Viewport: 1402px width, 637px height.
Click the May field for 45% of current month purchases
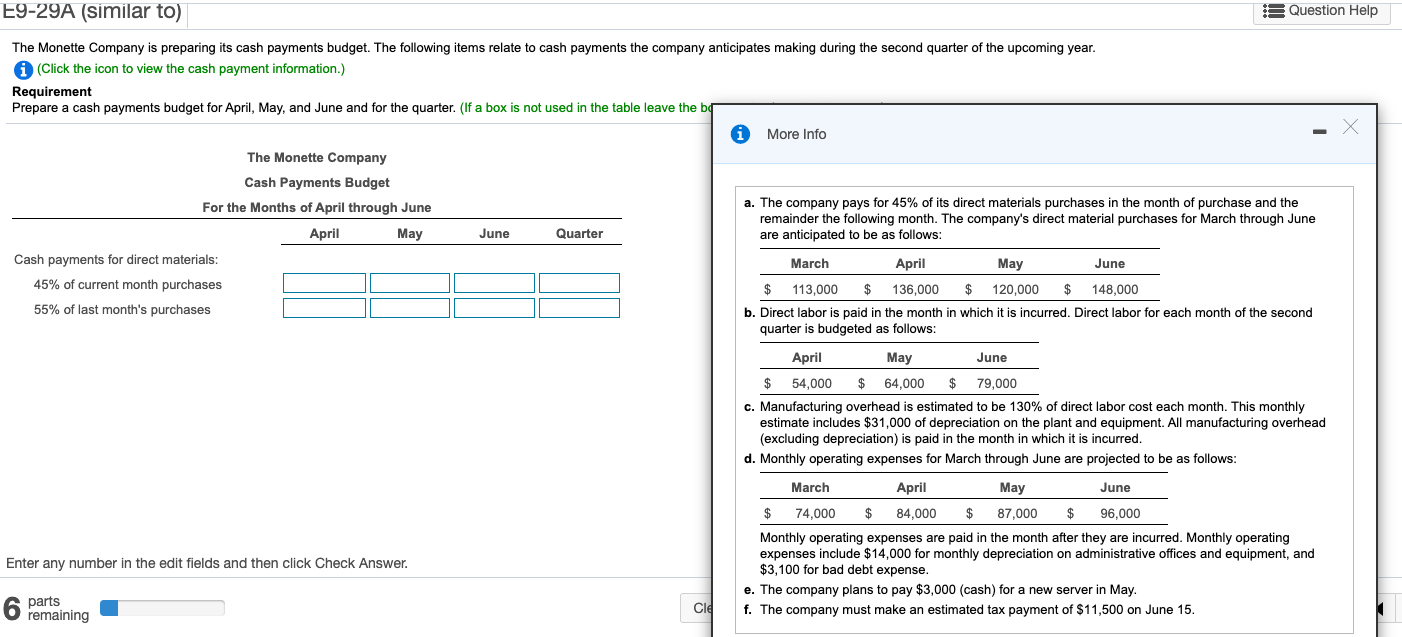409,283
